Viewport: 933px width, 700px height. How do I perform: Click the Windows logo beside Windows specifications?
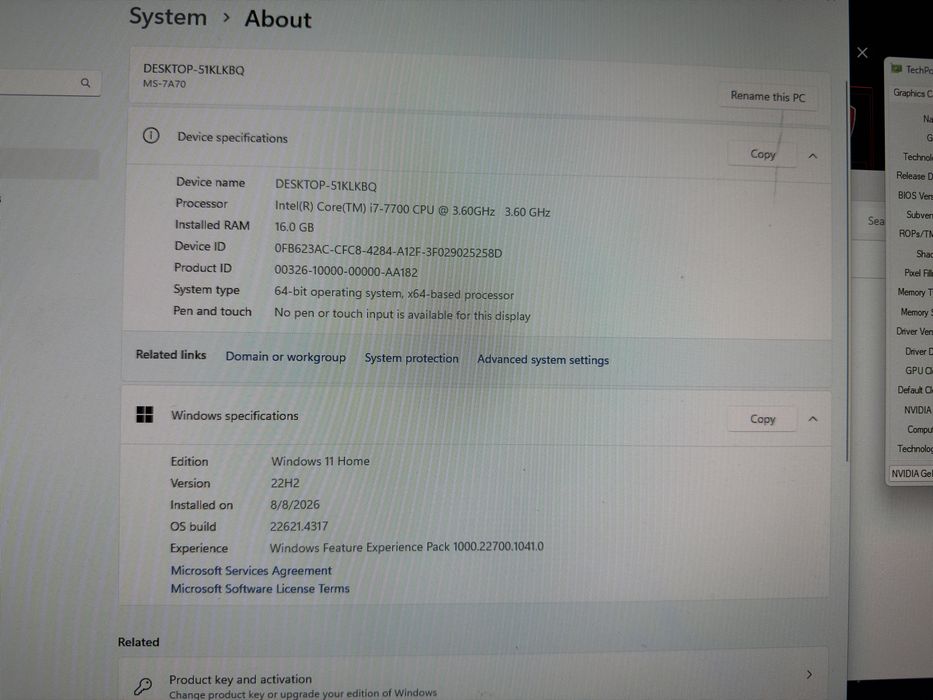click(145, 414)
